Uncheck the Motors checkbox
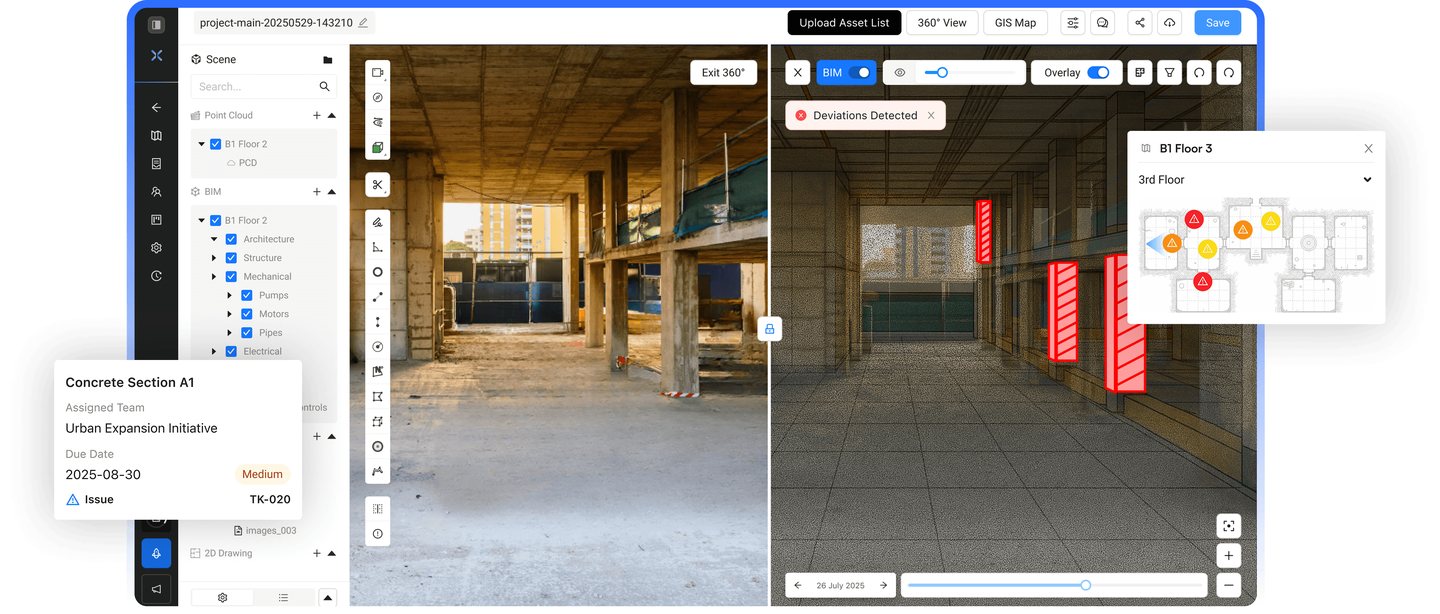The image size is (1440, 614). coord(247,314)
